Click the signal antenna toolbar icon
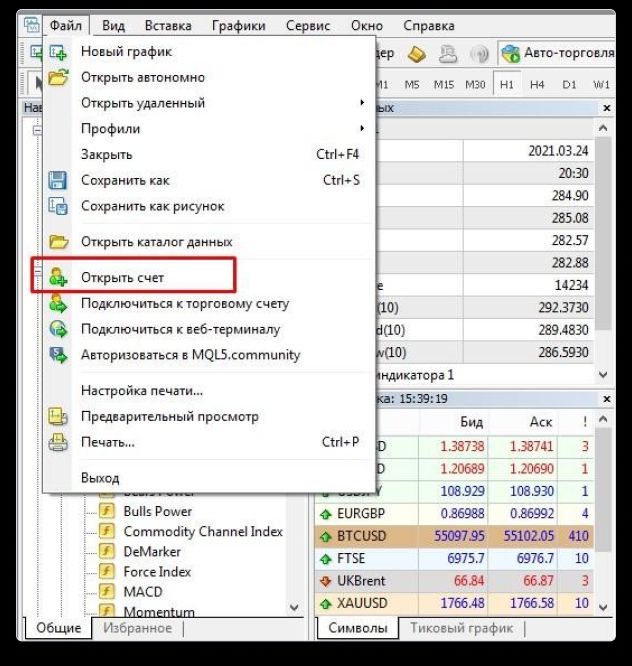 (480, 54)
